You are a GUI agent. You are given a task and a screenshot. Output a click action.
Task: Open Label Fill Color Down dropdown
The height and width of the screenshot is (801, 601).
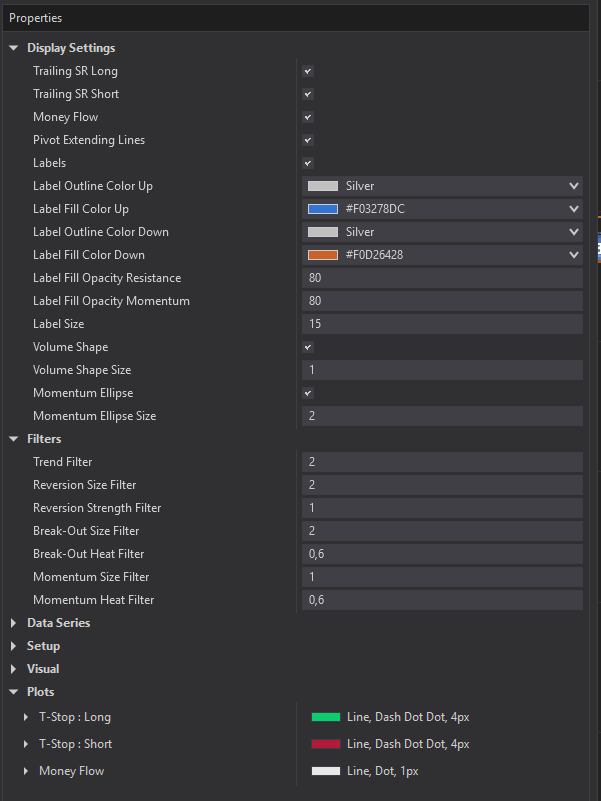(573, 255)
